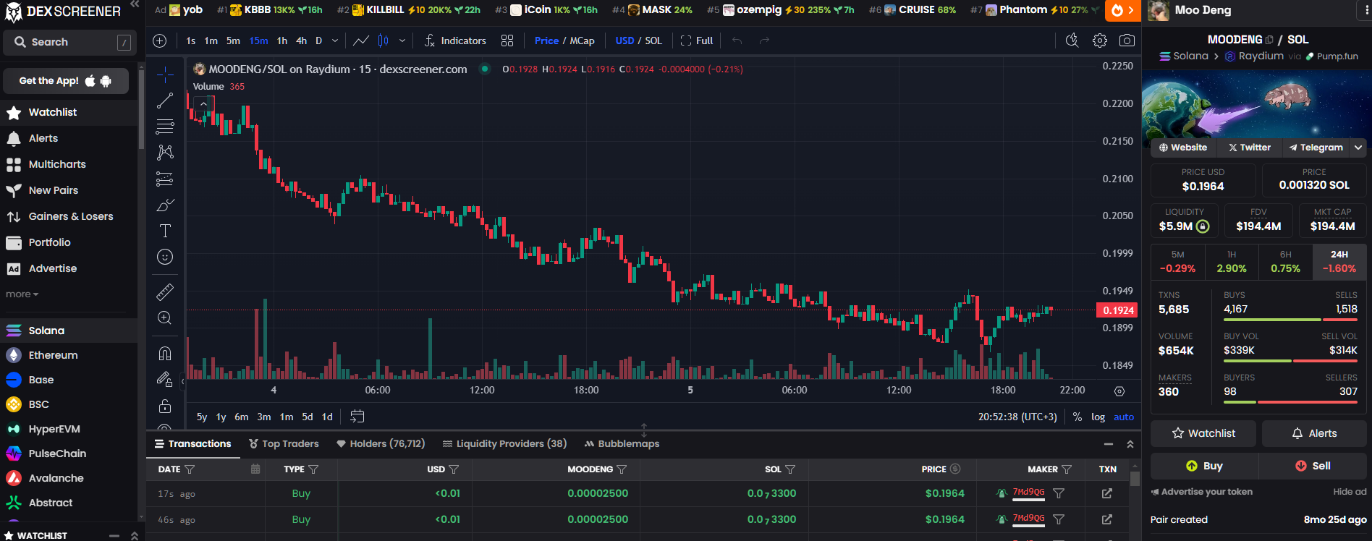Expand the 'more' sidebar menu
This screenshot has width=1372, height=541.
(22, 294)
